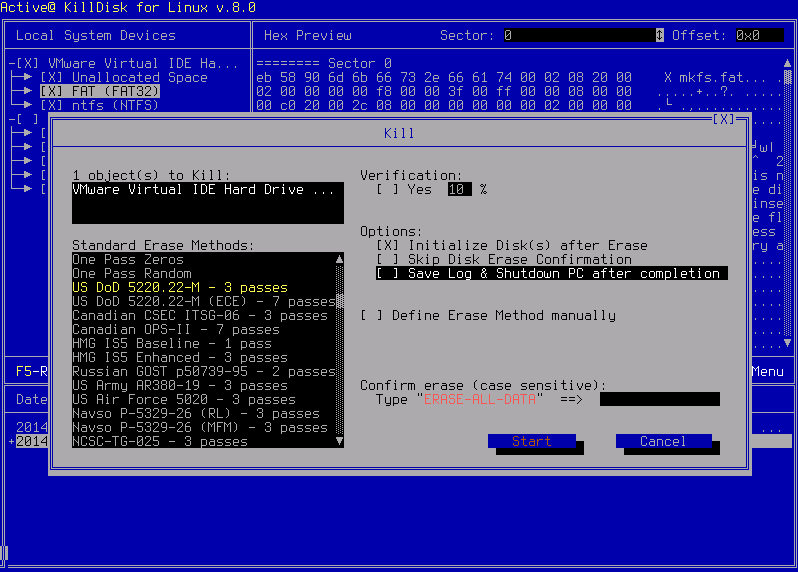Select HMG IS5 Enhanced 3 passes

[x=204, y=357]
